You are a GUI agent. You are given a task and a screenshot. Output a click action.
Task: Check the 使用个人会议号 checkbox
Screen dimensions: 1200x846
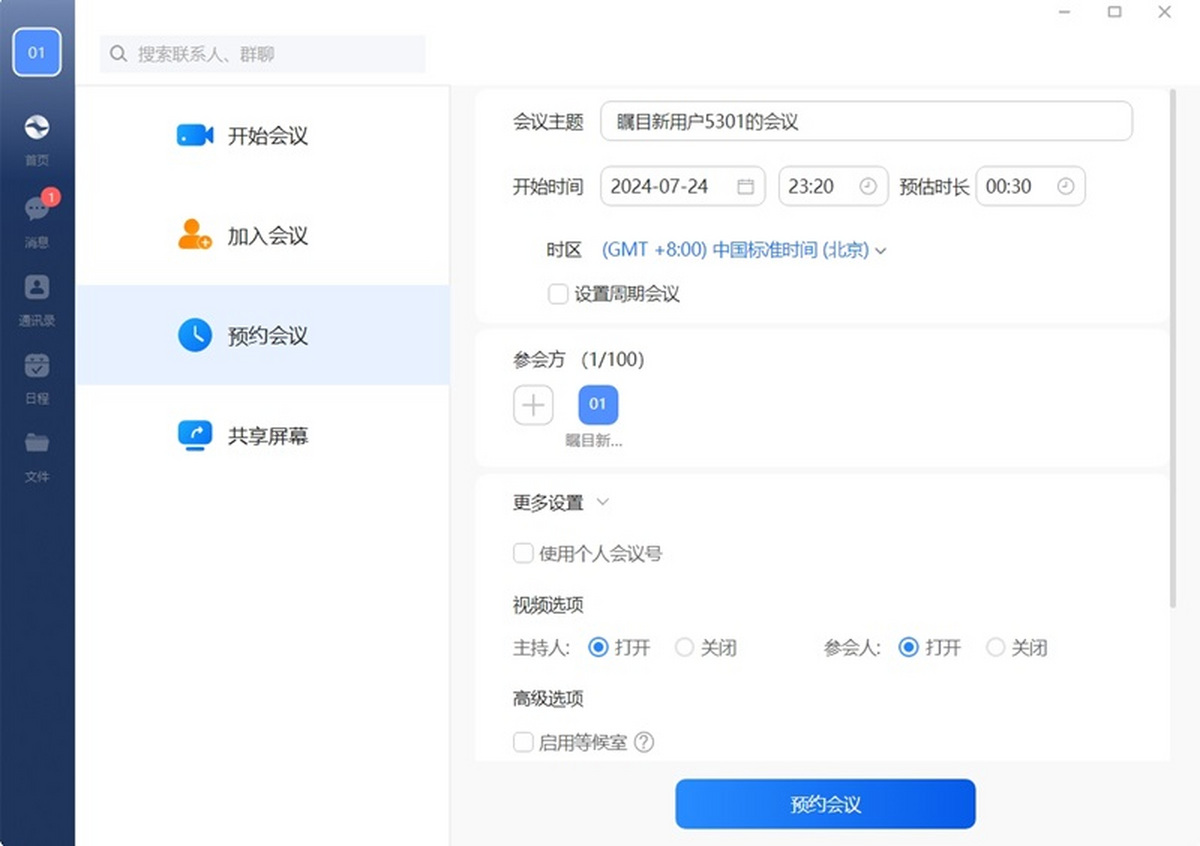tap(523, 553)
